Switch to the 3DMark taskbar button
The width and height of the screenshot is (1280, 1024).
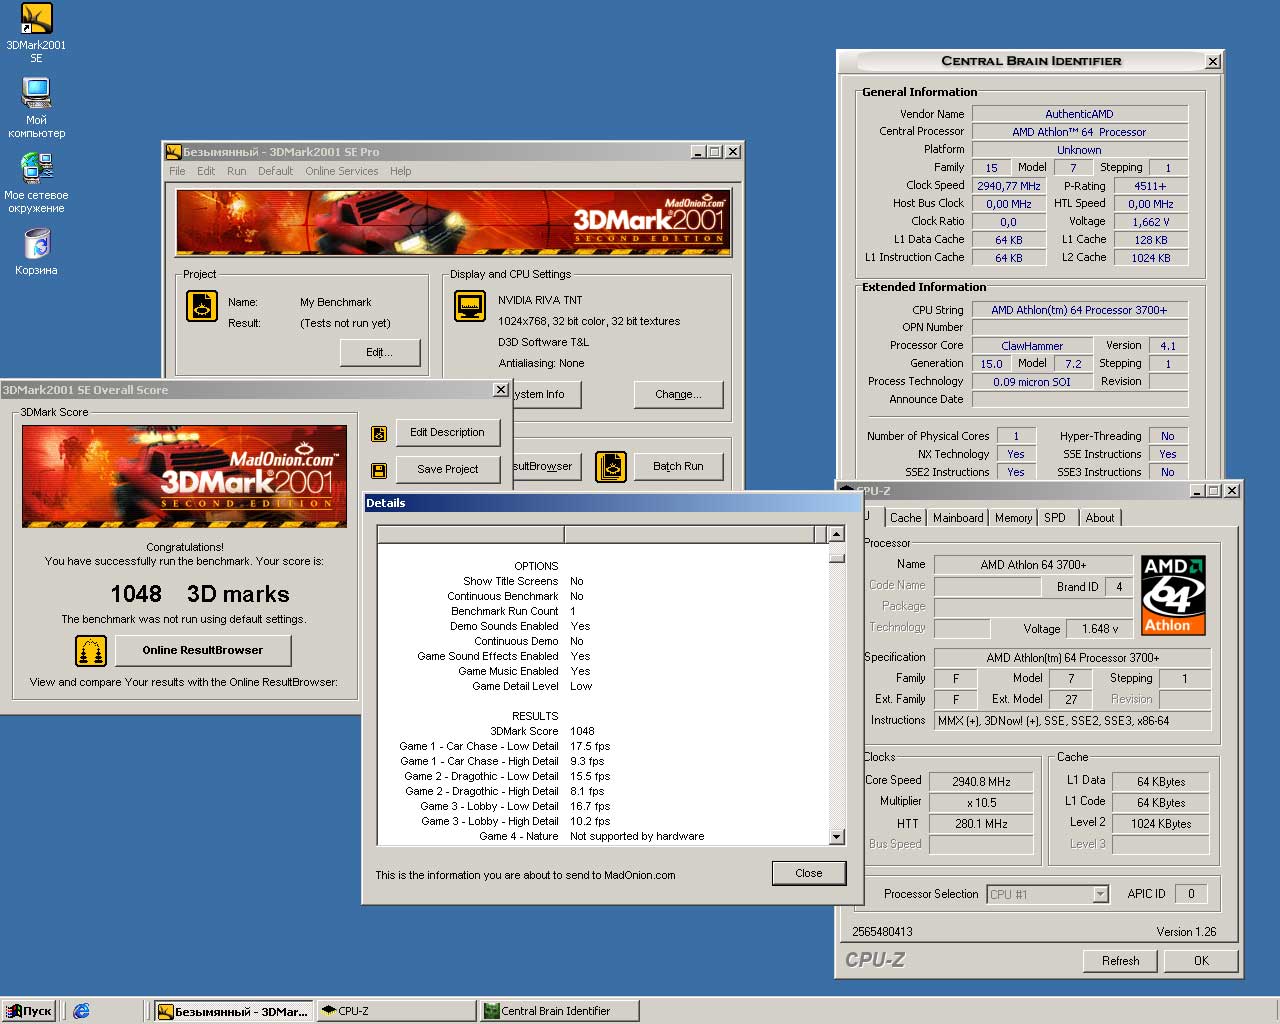click(234, 1011)
